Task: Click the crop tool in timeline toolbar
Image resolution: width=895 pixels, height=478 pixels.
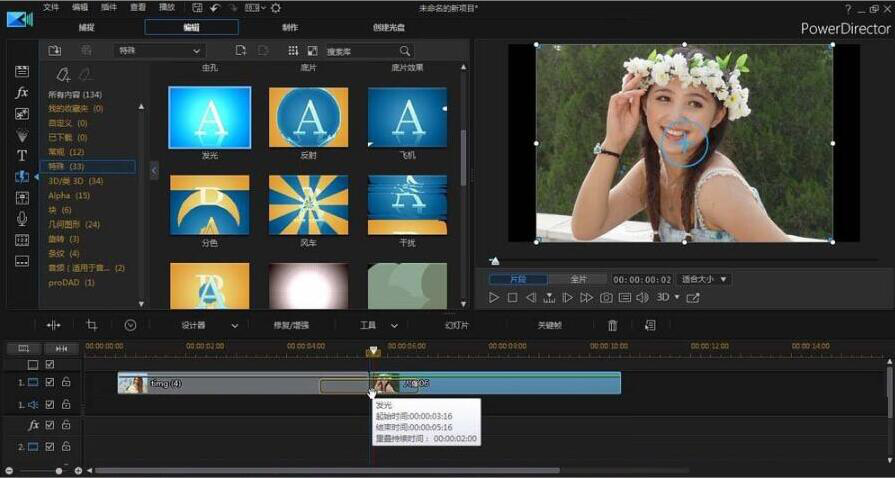Action: pos(92,325)
